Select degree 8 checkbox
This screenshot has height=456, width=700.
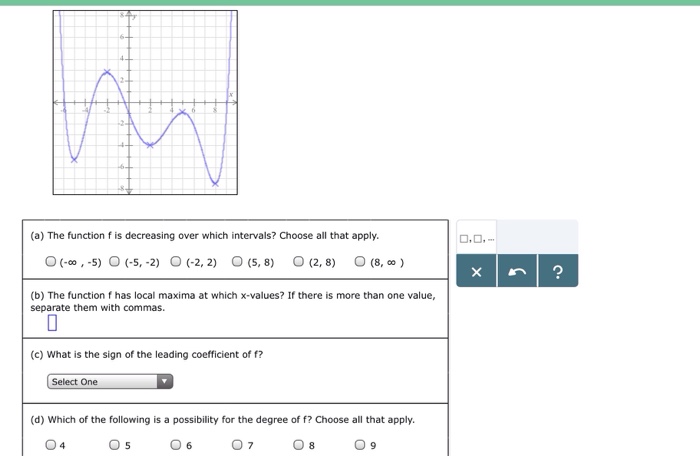tap(299, 444)
